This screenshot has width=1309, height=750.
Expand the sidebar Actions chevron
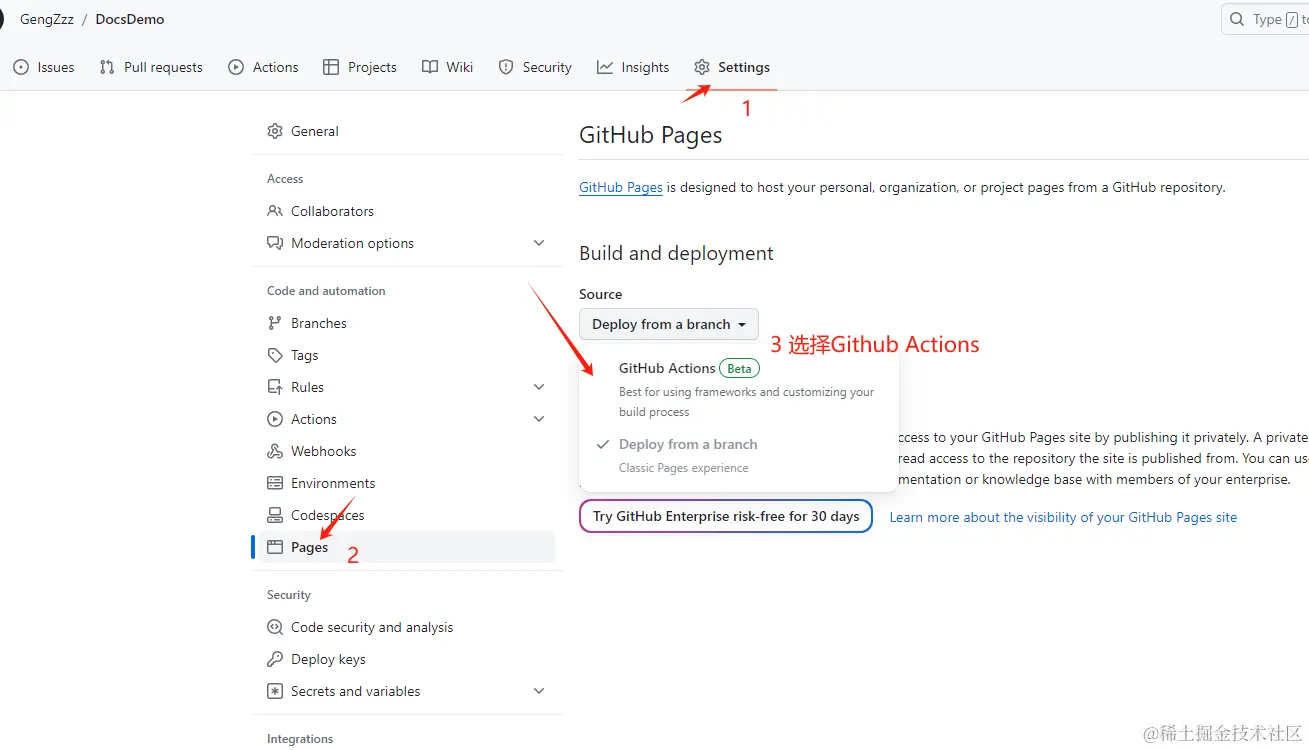(x=539, y=419)
